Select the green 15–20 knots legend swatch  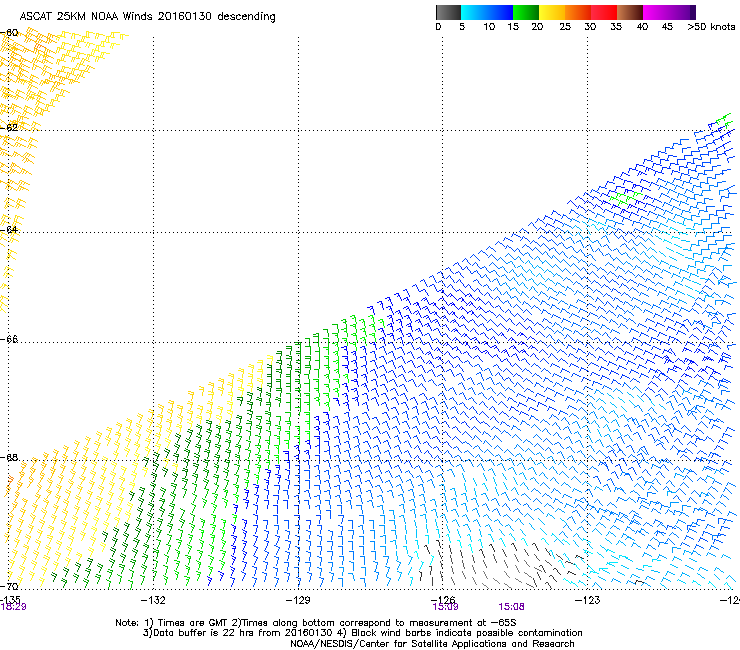pyautogui.click(x=526, y=12)
